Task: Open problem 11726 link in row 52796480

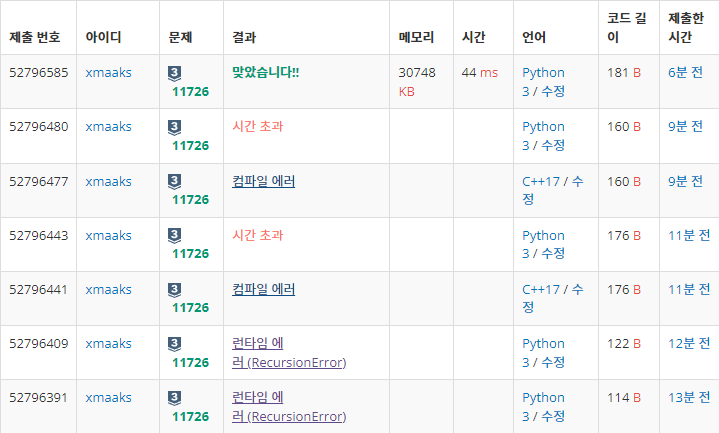Action: coord(190,146)
